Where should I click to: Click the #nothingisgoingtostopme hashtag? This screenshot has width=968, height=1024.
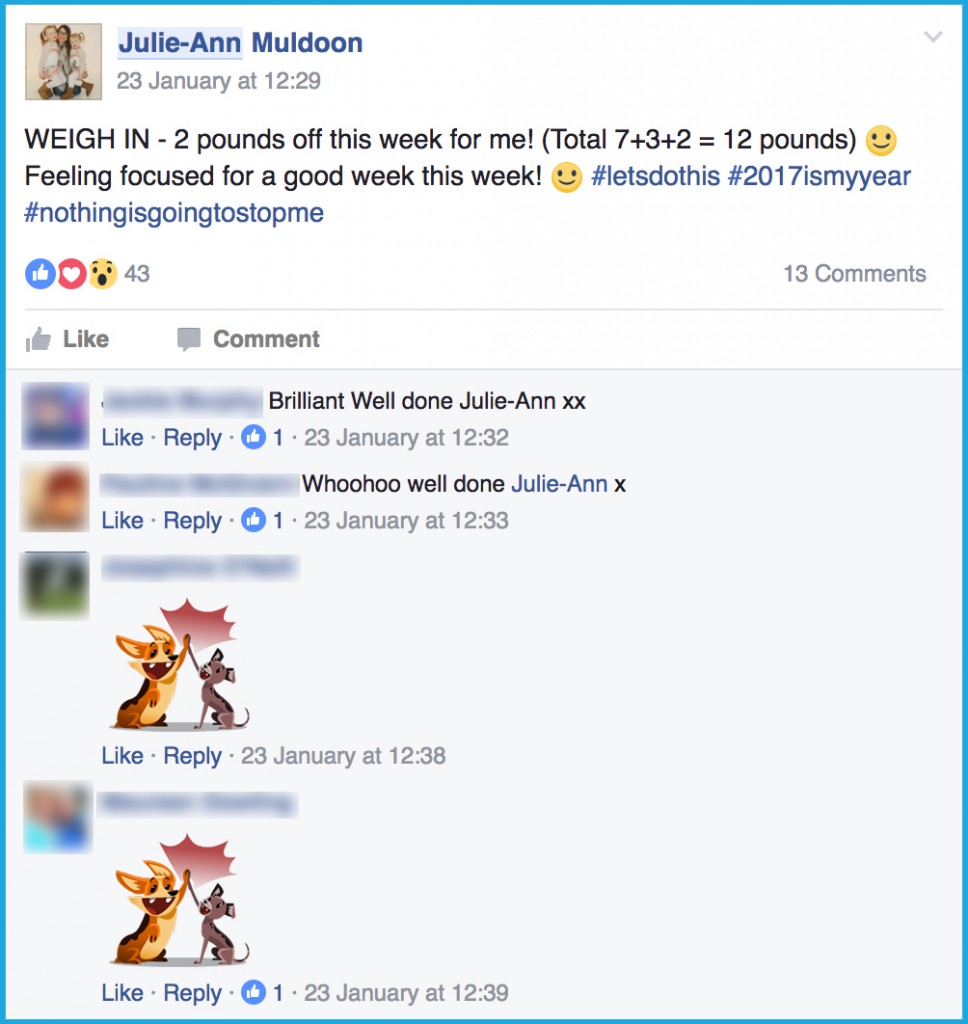[x=174, y=213]
